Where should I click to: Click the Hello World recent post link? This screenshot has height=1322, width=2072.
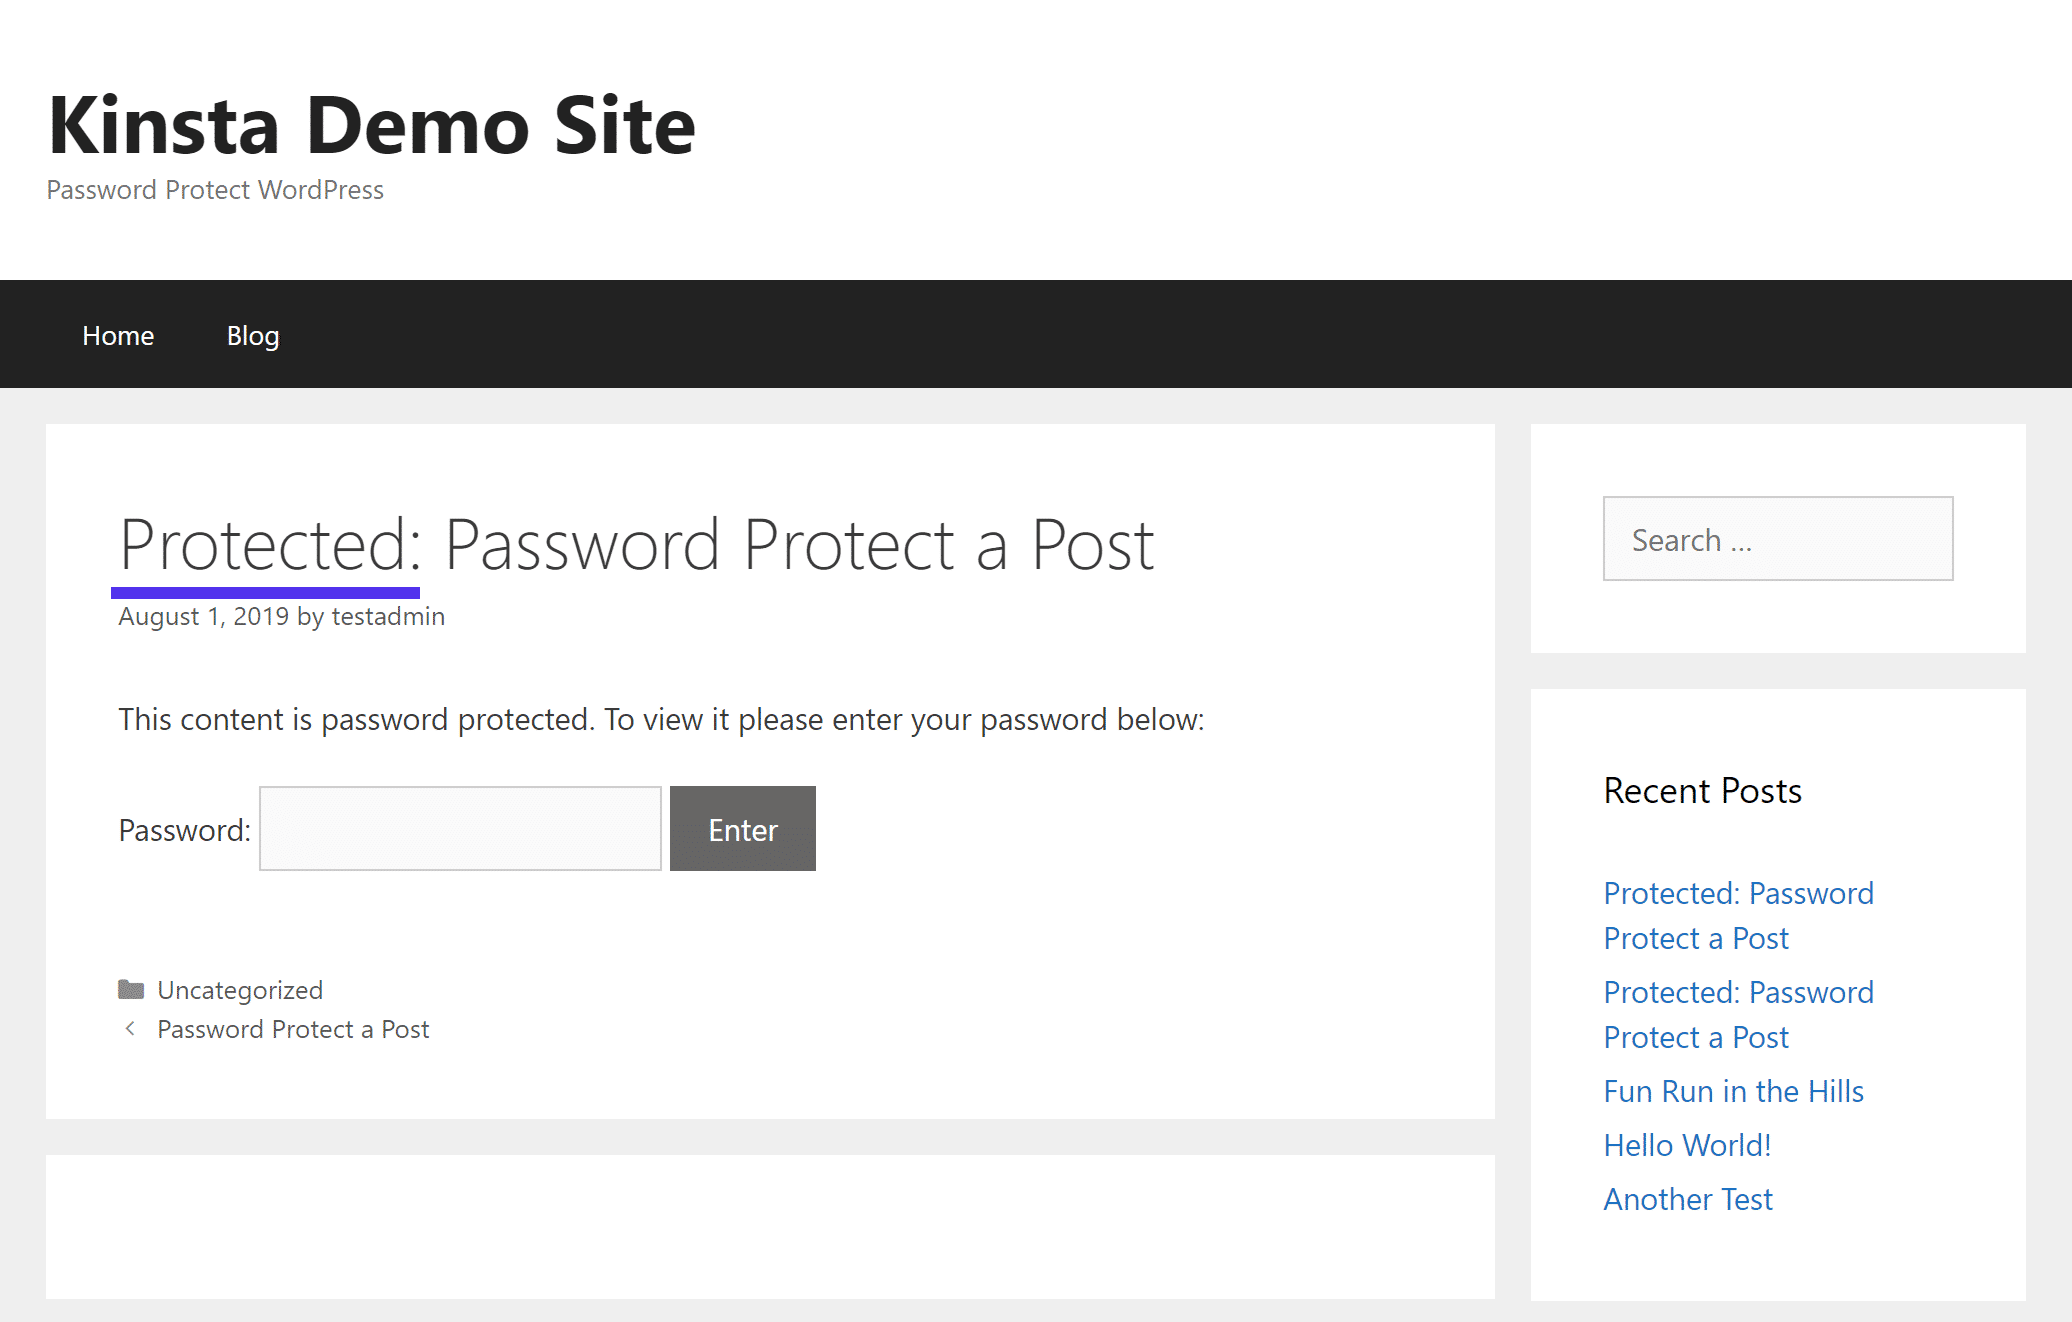click(1685, 1144)
